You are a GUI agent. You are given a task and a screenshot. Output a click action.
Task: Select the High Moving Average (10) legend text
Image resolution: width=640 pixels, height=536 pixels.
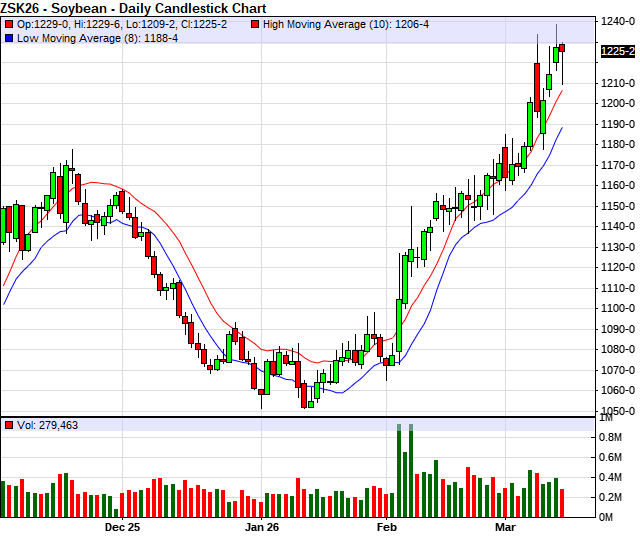coord(346,23)
